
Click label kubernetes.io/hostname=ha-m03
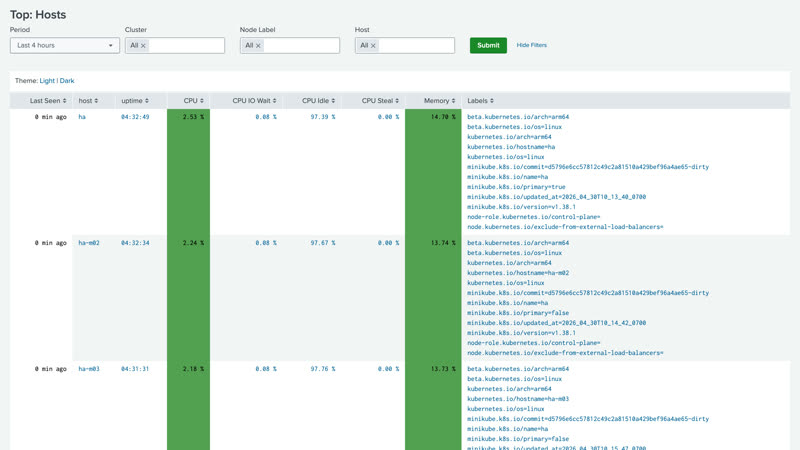click(x=518, y=399)
